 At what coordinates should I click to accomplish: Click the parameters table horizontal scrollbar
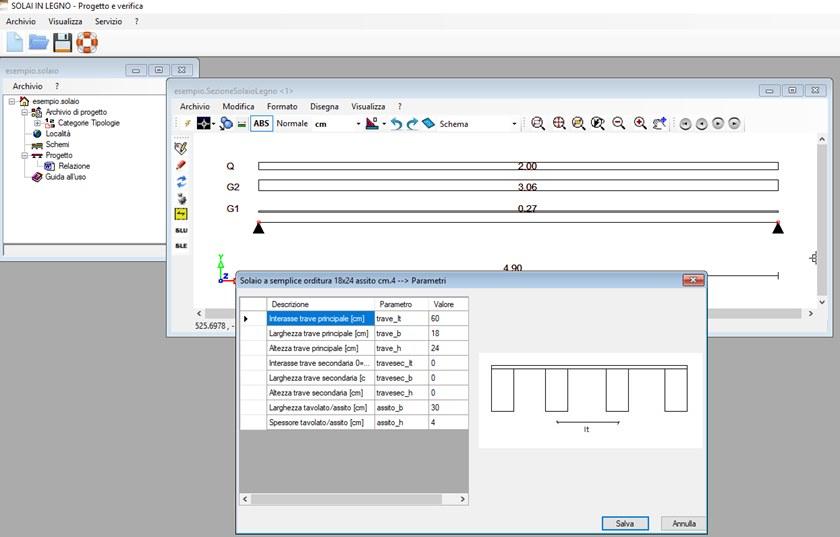(353, 498)
